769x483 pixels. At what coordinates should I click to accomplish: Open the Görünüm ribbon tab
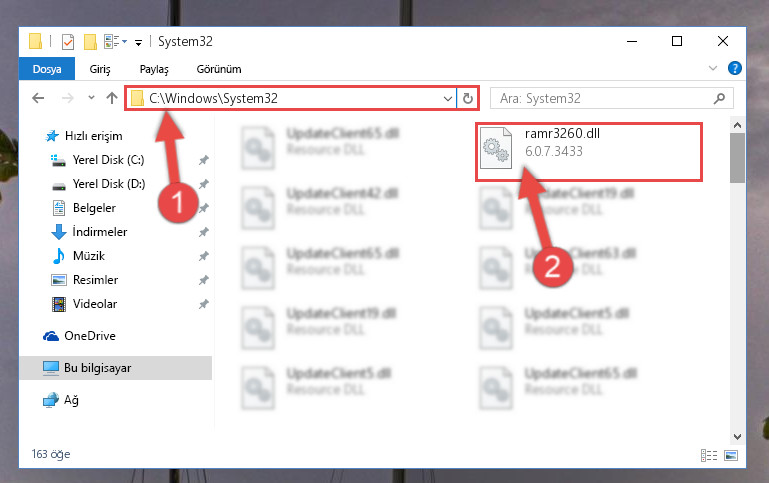point(219,69)
